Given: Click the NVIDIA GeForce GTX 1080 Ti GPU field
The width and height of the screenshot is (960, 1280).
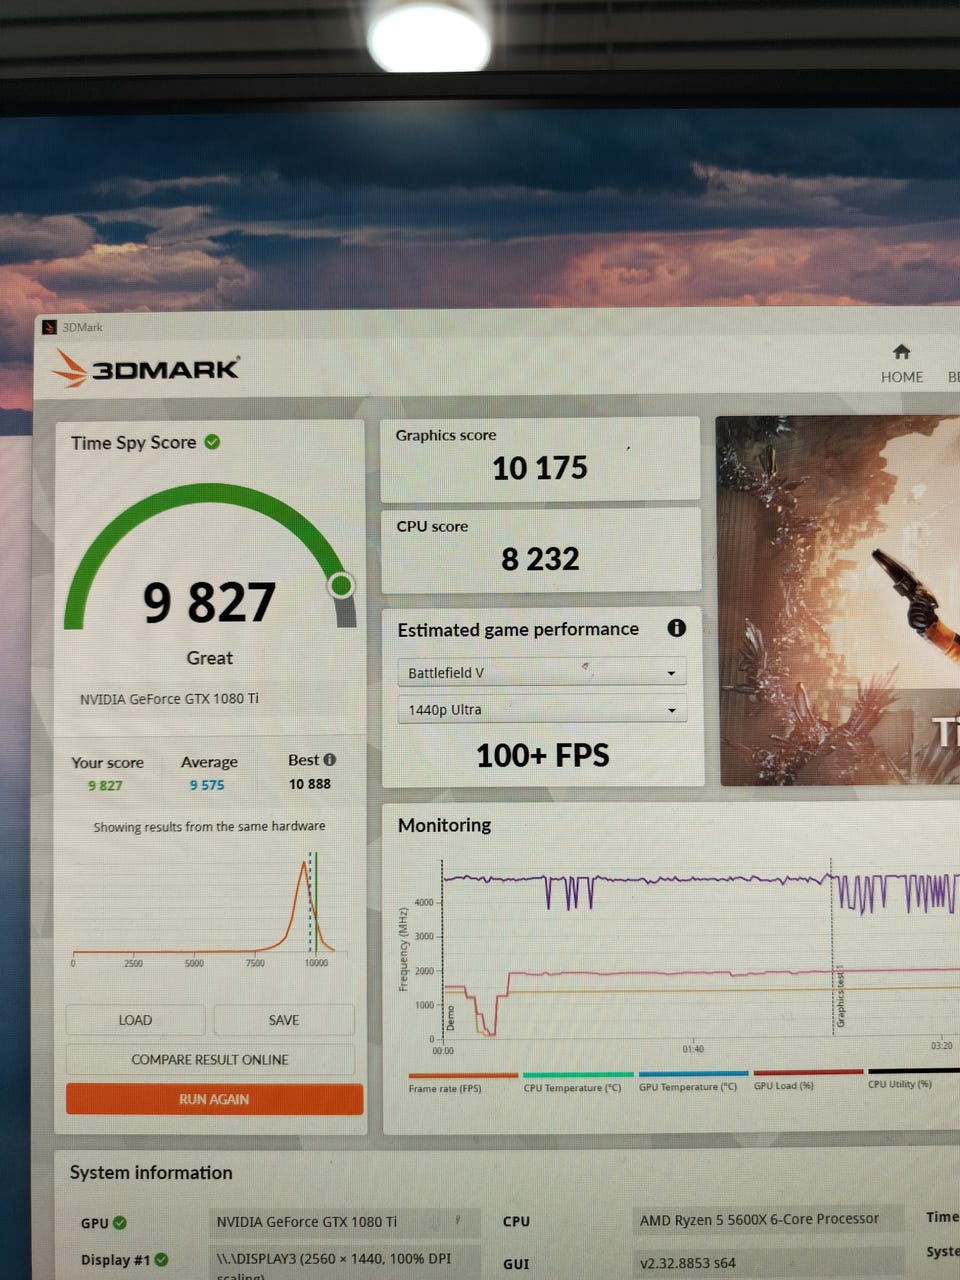Looking at the screenshot, I should tap(345, 1222).
